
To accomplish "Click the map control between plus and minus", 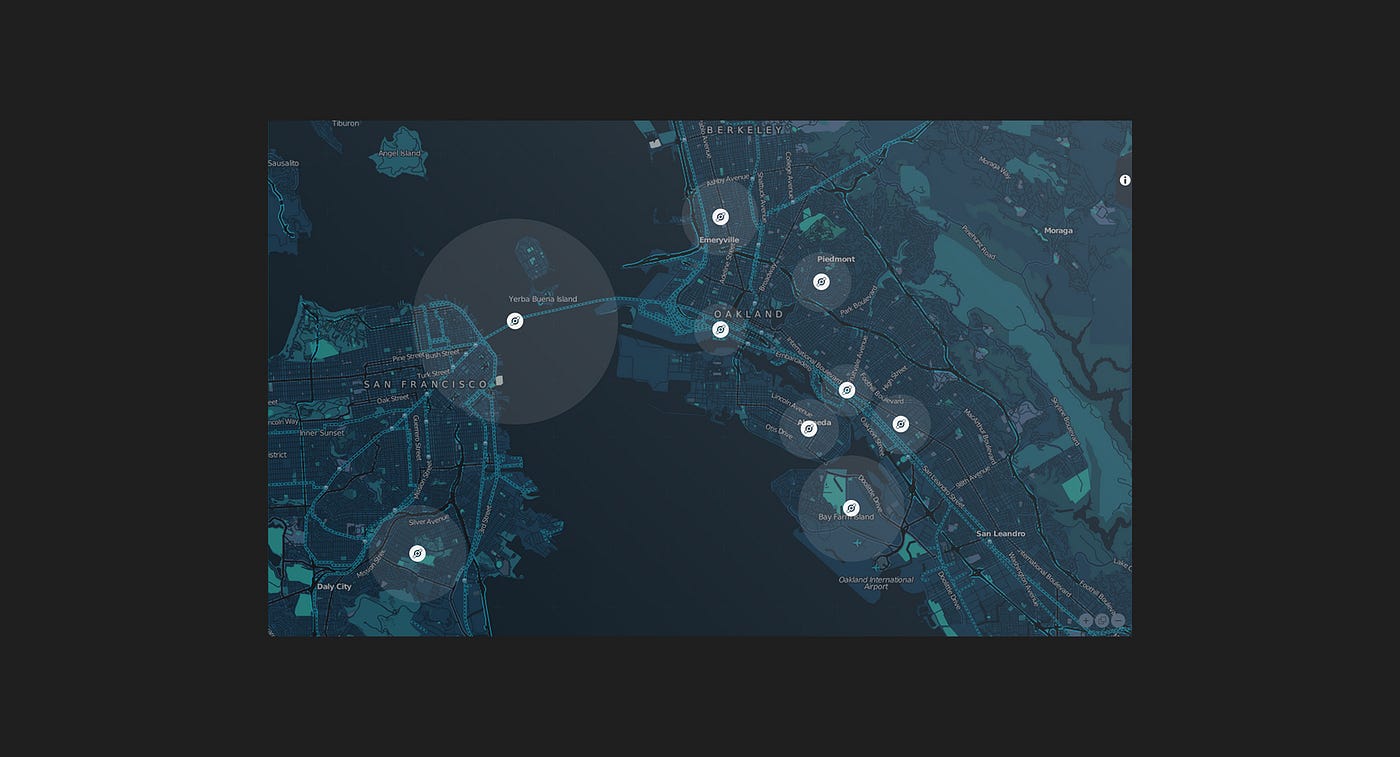I will tap(1102, 621).
